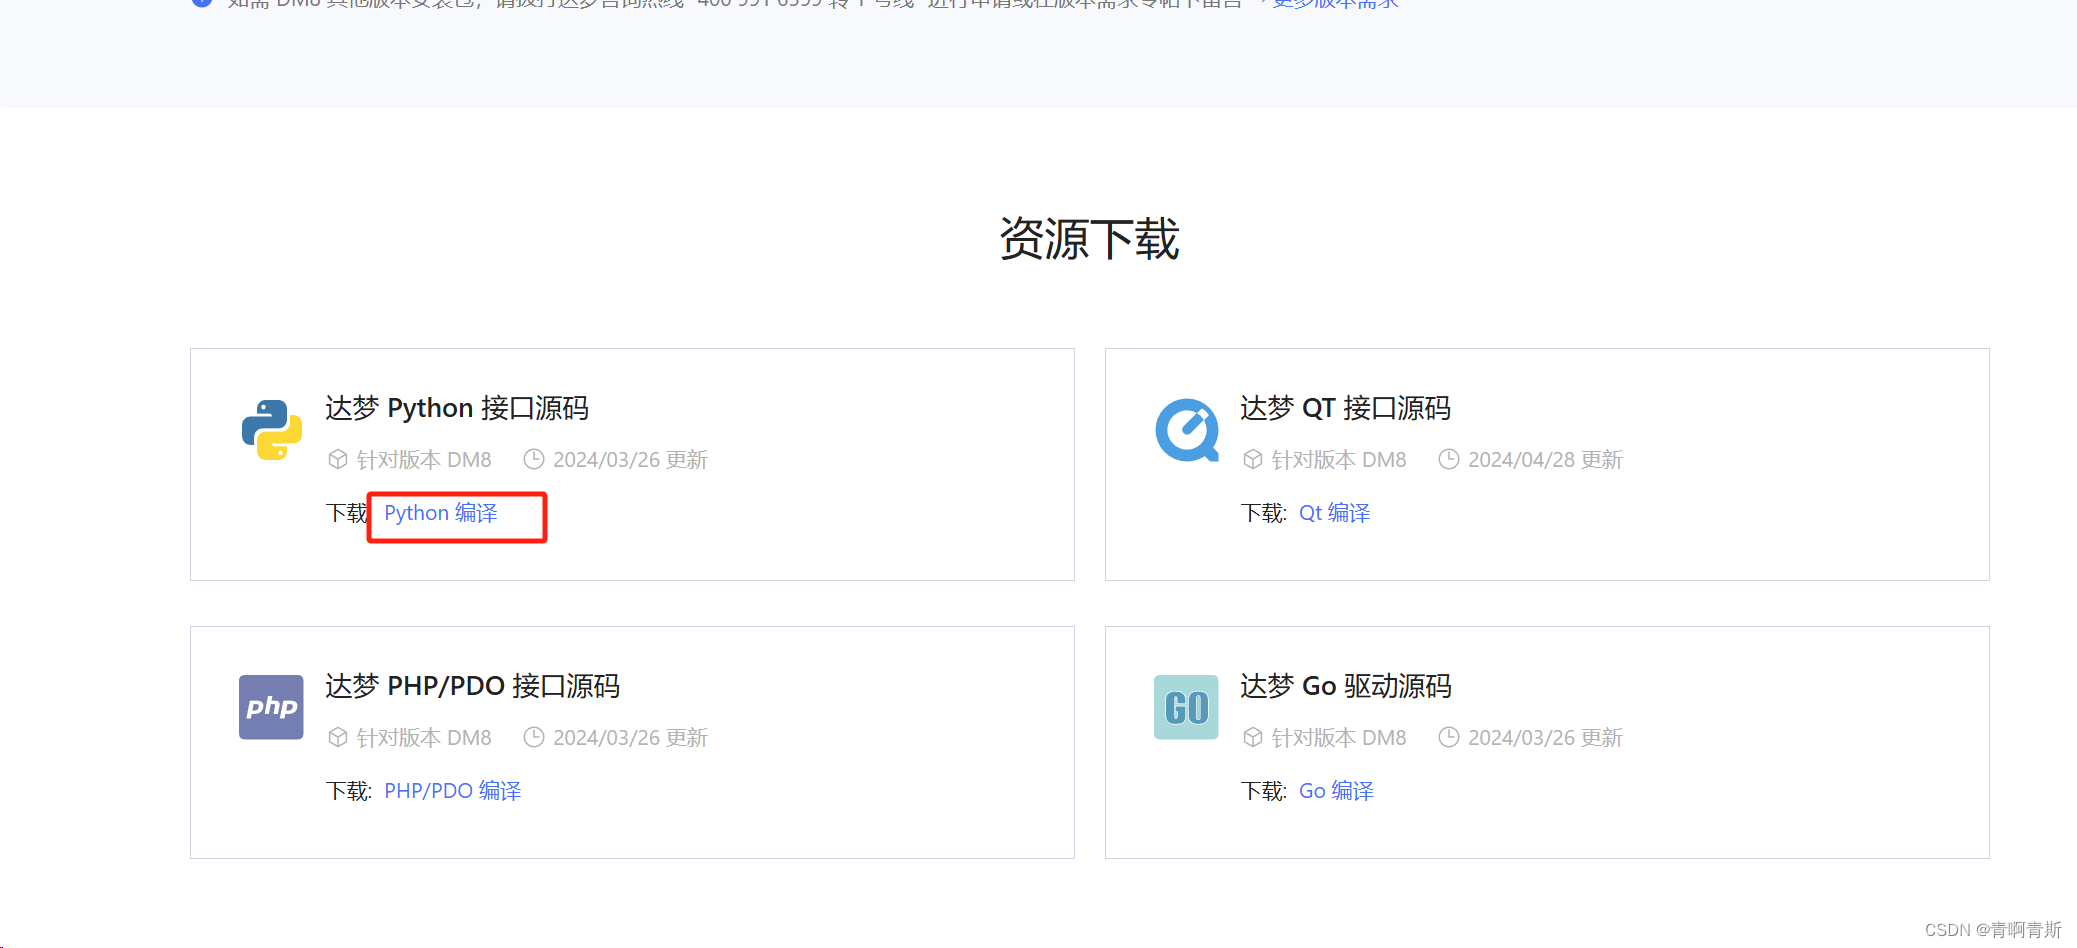The height and width of the screenshot is (948, 2077).
Task: Open the highlighted Python 编译 download link
Action: pos(439,513)
